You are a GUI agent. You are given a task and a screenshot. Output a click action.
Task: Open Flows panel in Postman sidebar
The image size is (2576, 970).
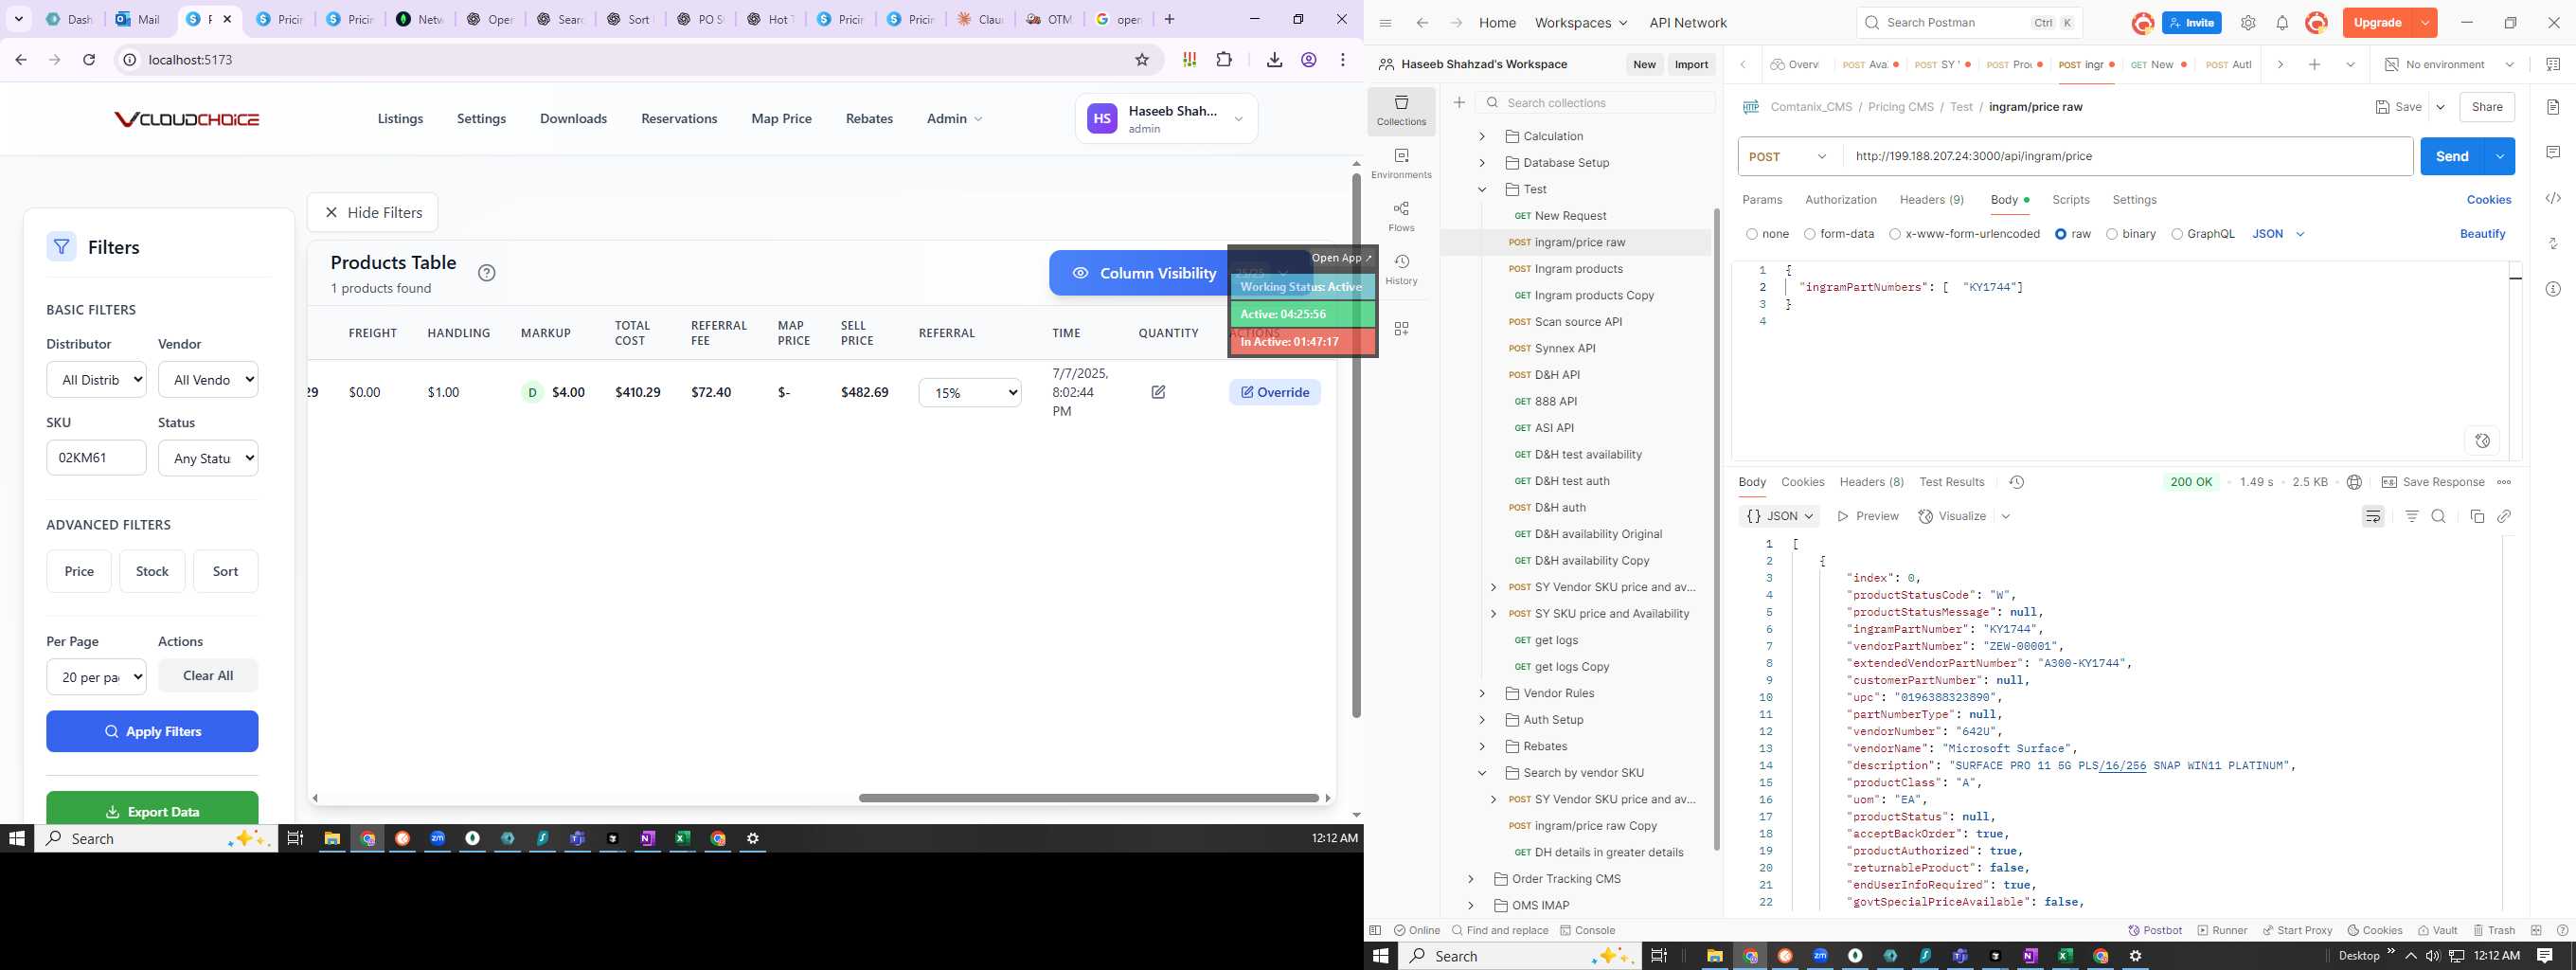[1401, 216]
